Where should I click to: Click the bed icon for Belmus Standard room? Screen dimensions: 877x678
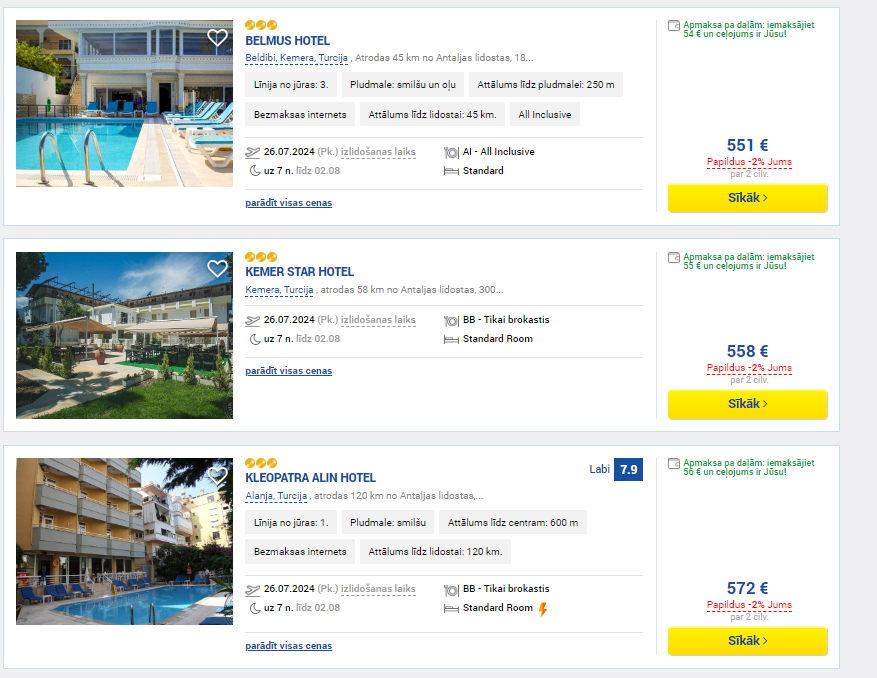click(451, 171)
